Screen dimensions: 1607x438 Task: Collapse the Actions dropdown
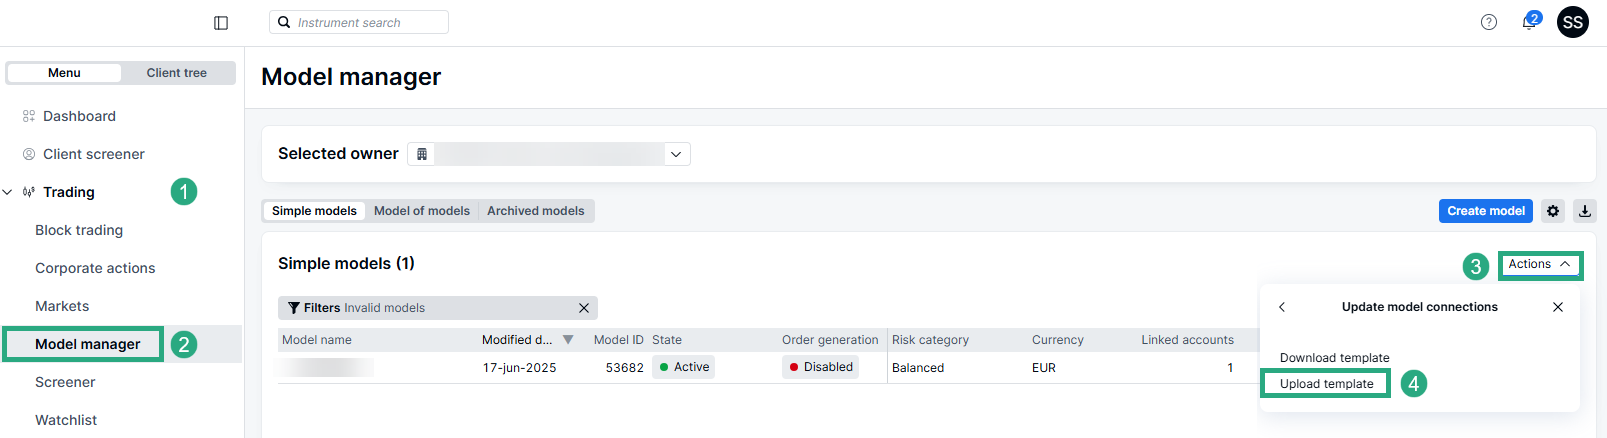[x=1539, y=264]
